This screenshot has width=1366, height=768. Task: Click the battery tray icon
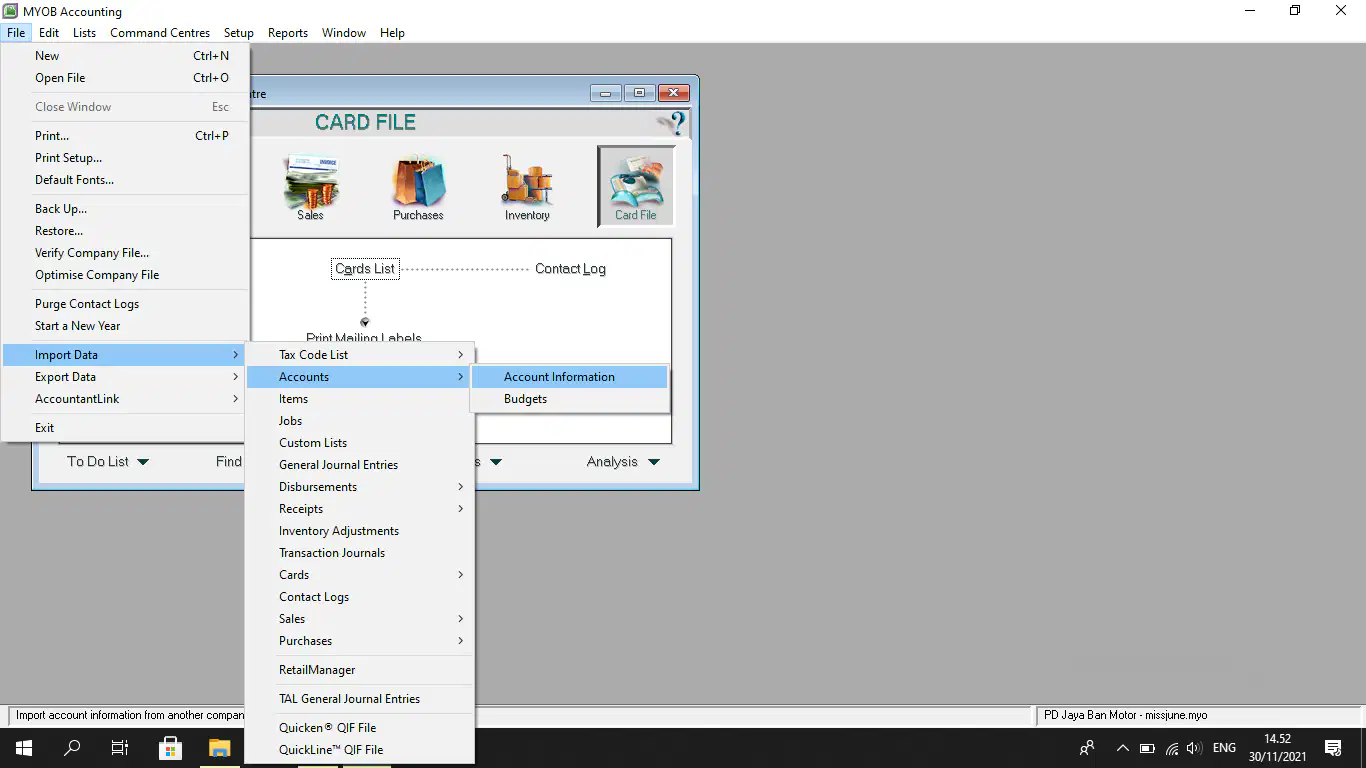[x=1147, y=748]
